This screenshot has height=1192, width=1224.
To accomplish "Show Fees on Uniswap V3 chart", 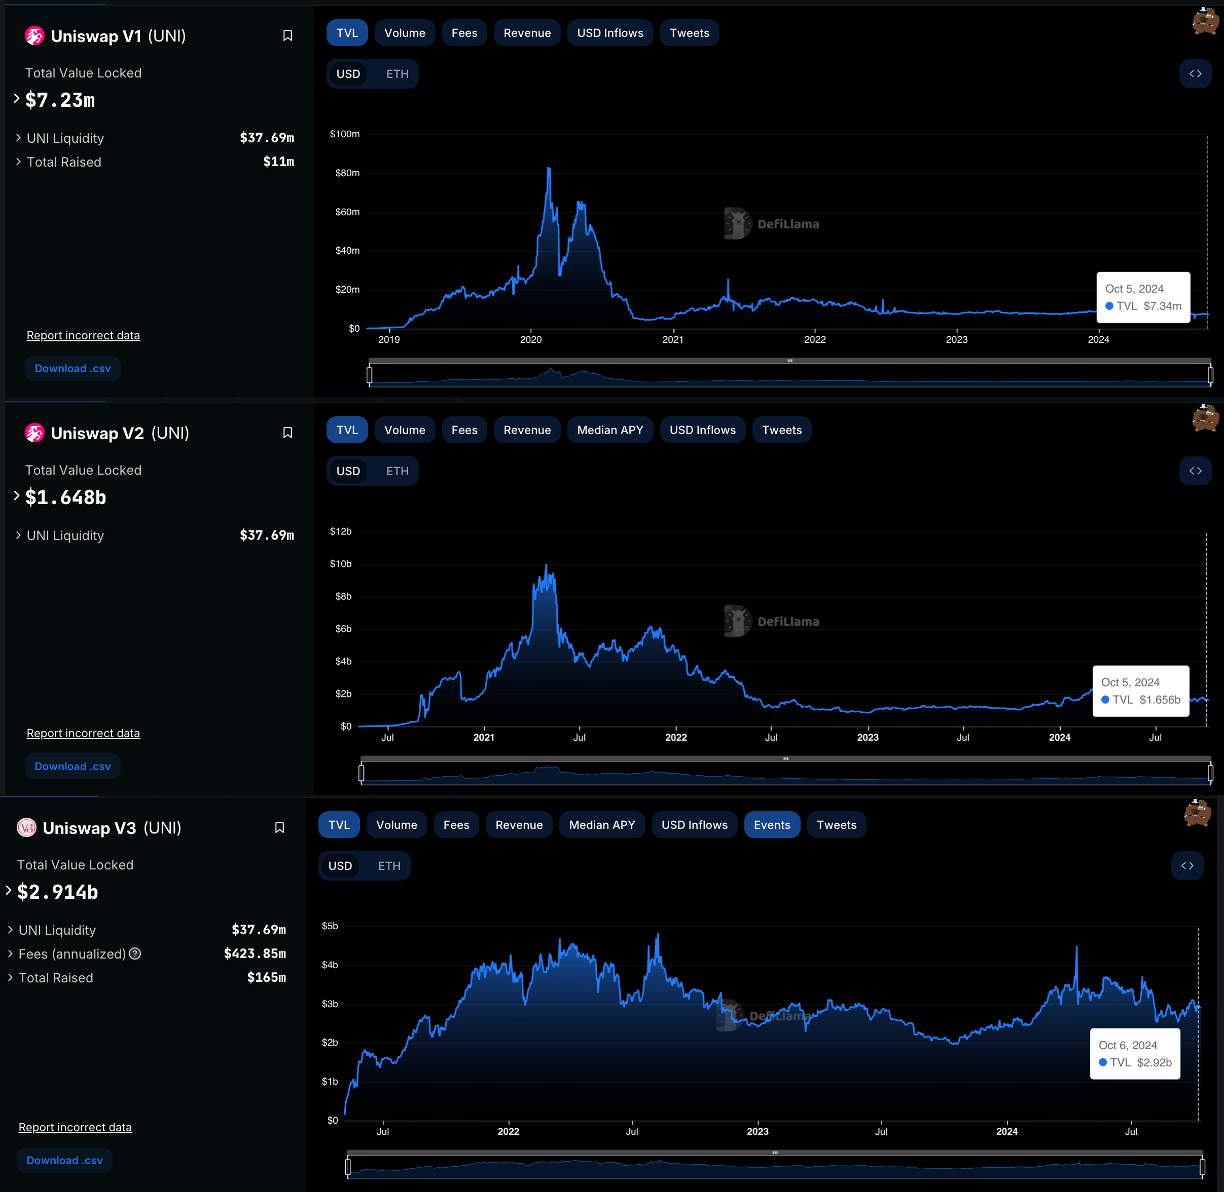I will click(x=456, y=825).
